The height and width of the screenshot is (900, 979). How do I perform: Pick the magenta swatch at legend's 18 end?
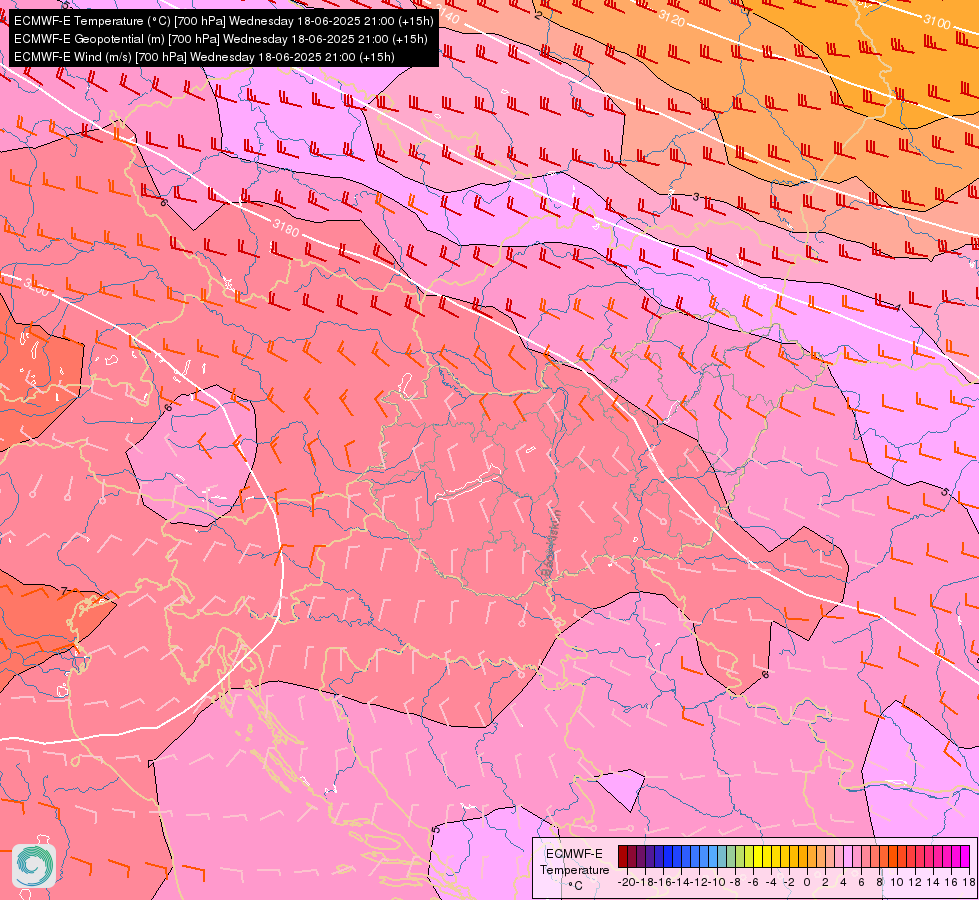(x=965, y=856)
